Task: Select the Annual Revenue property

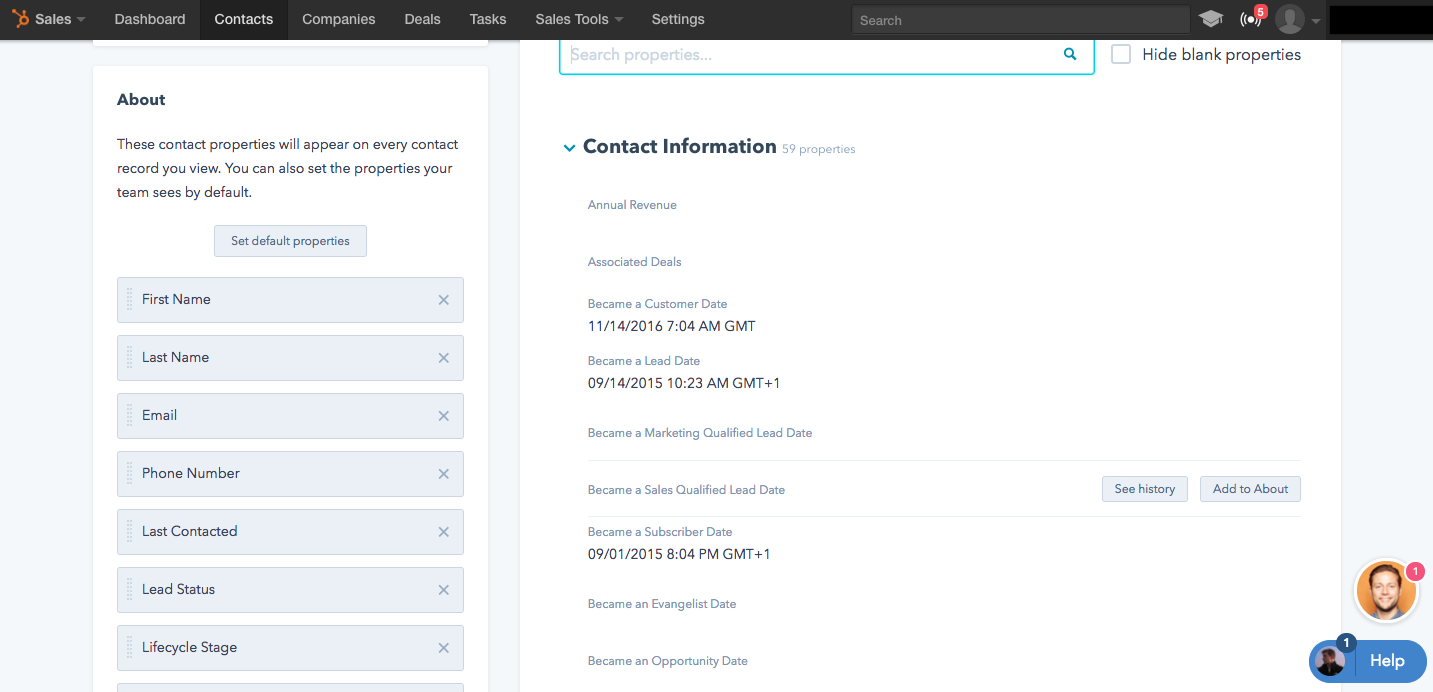Action: [632, 205]
